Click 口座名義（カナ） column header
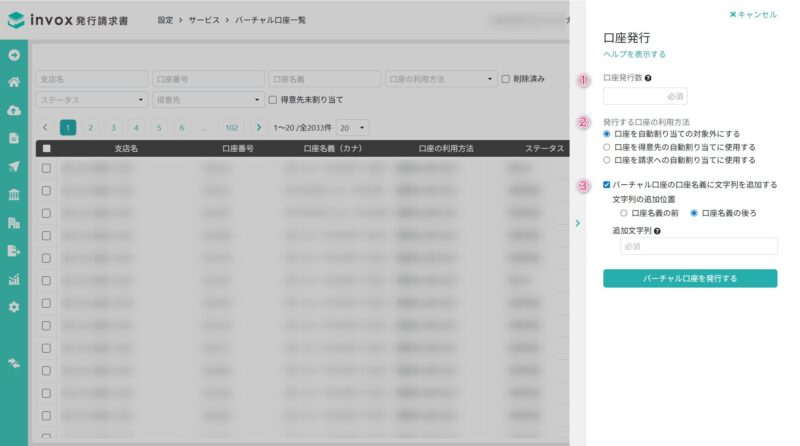The width and height of the screenshot is (800, 446). (333, 148)
